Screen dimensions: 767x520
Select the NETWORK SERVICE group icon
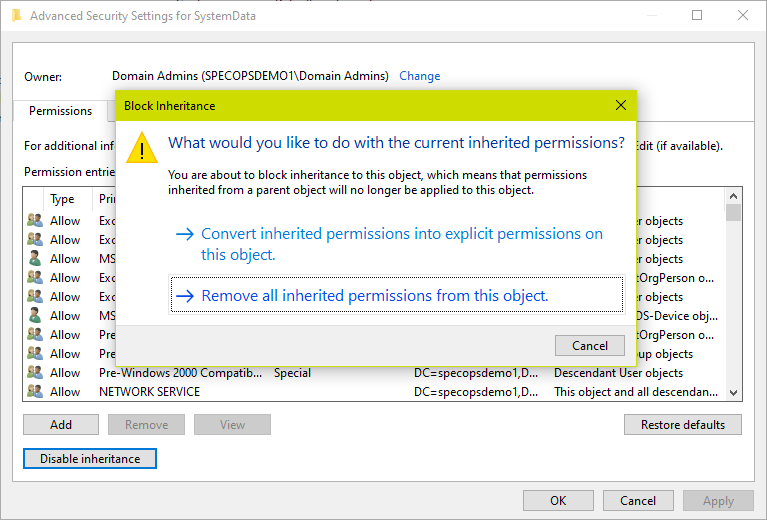pyautogui.click(x=35, y=391)
